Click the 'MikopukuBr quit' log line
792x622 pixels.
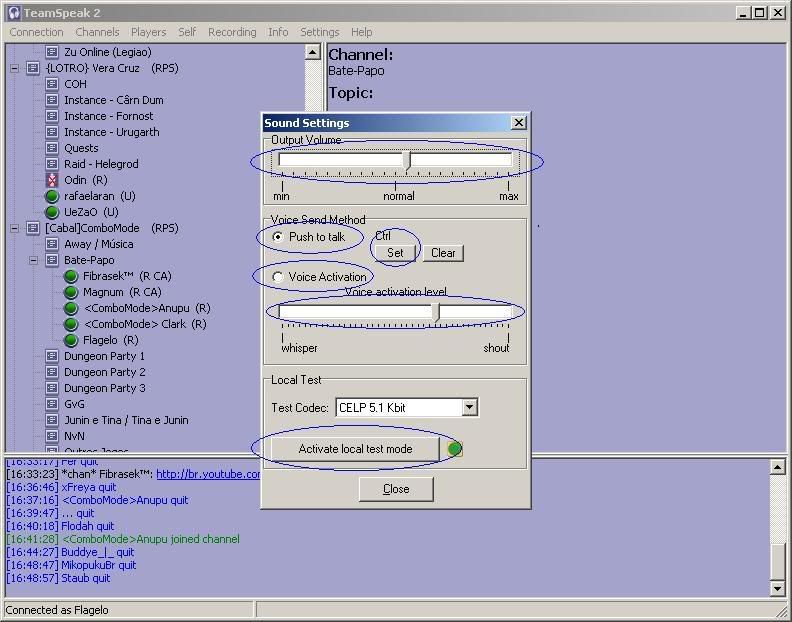(71, 565)
